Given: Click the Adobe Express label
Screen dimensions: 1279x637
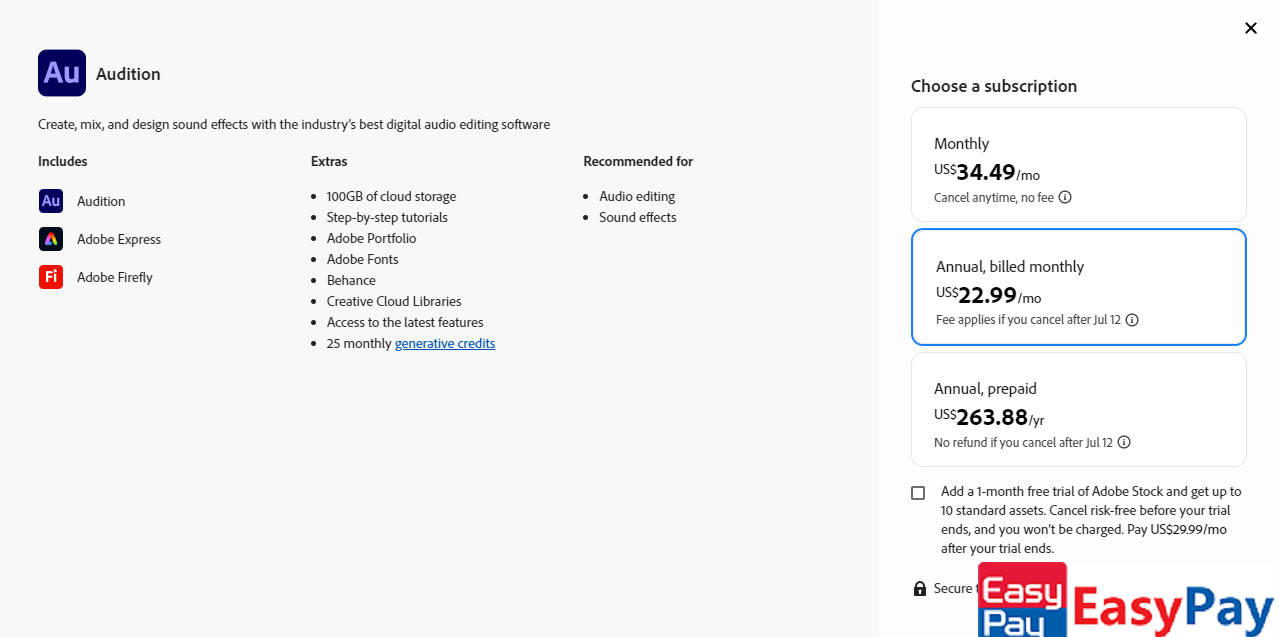Looking at the screenshot, I should (x=119, y=239).
